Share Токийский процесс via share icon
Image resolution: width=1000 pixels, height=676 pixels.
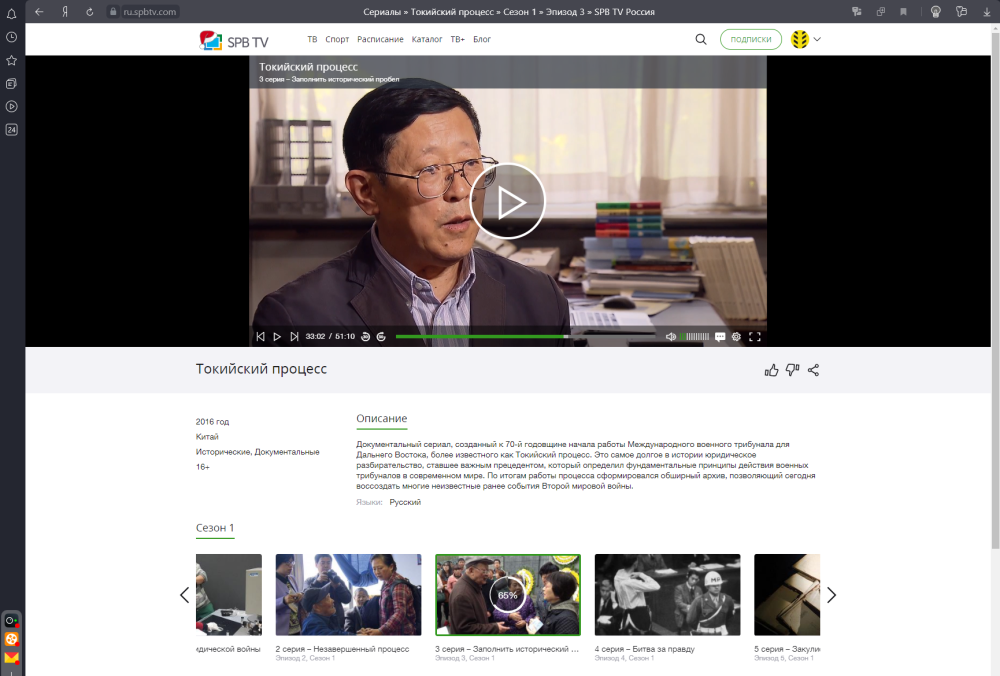[813, 370]
